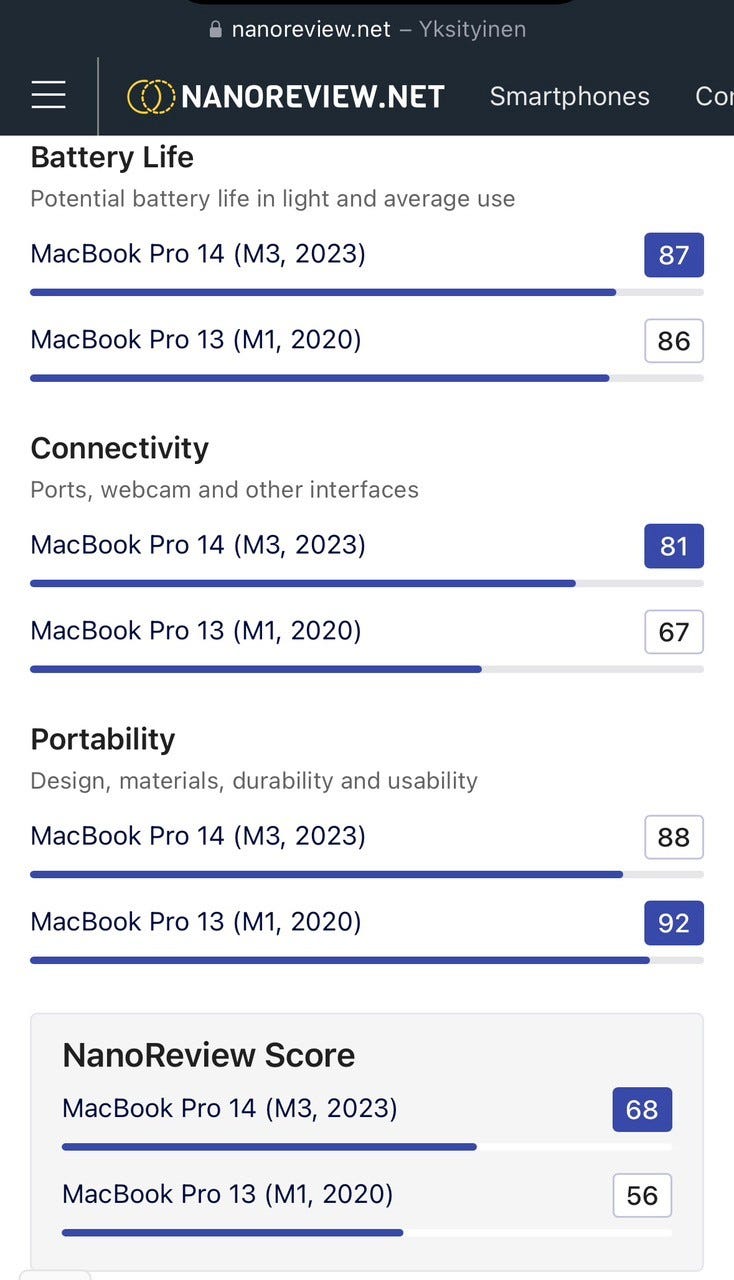734x1280 pixels.
Task: Click the Battery Life score 86 badge
Action: tap(673, 341)
